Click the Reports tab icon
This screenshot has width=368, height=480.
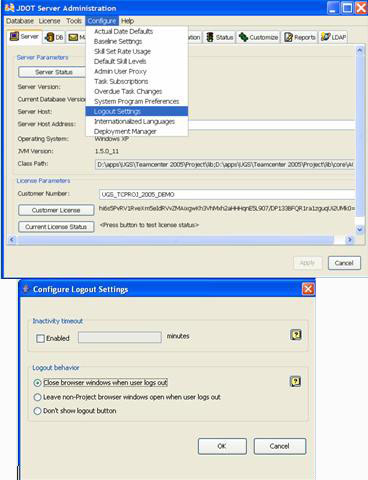(288, 37)
